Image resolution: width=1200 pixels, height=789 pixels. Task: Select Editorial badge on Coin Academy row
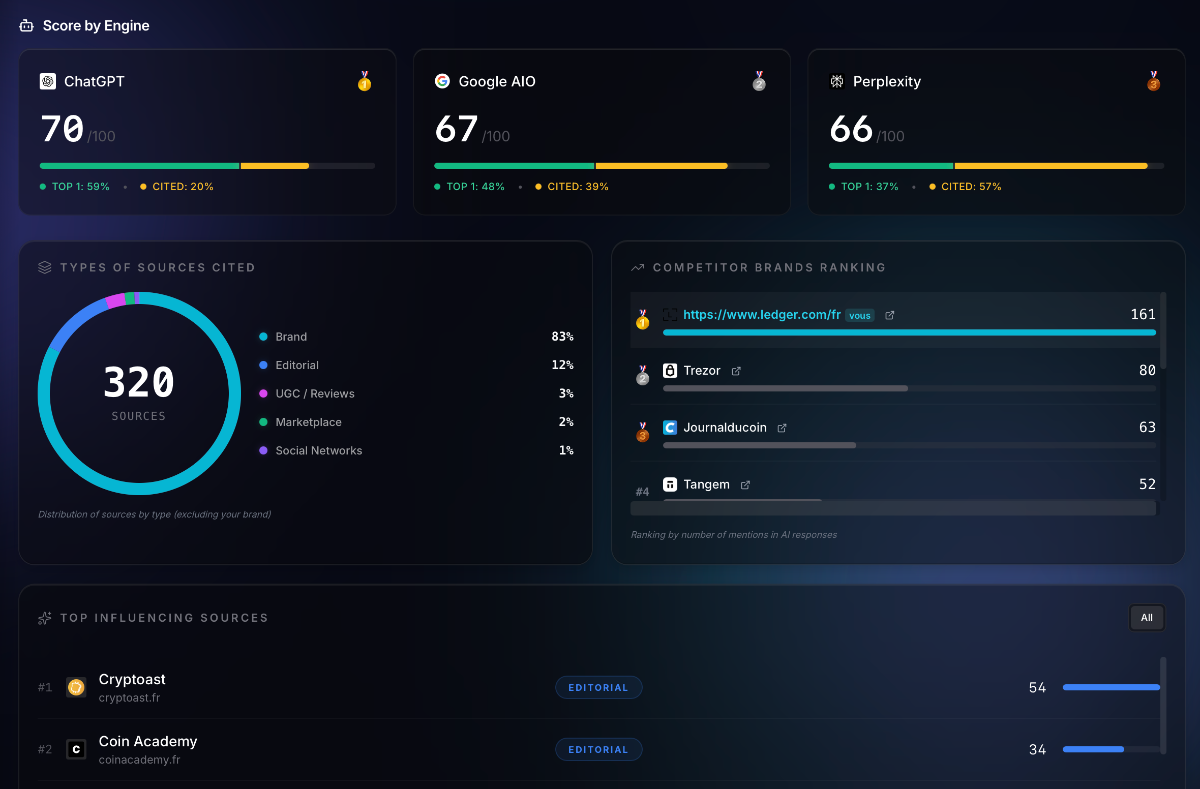pos(598,749)
